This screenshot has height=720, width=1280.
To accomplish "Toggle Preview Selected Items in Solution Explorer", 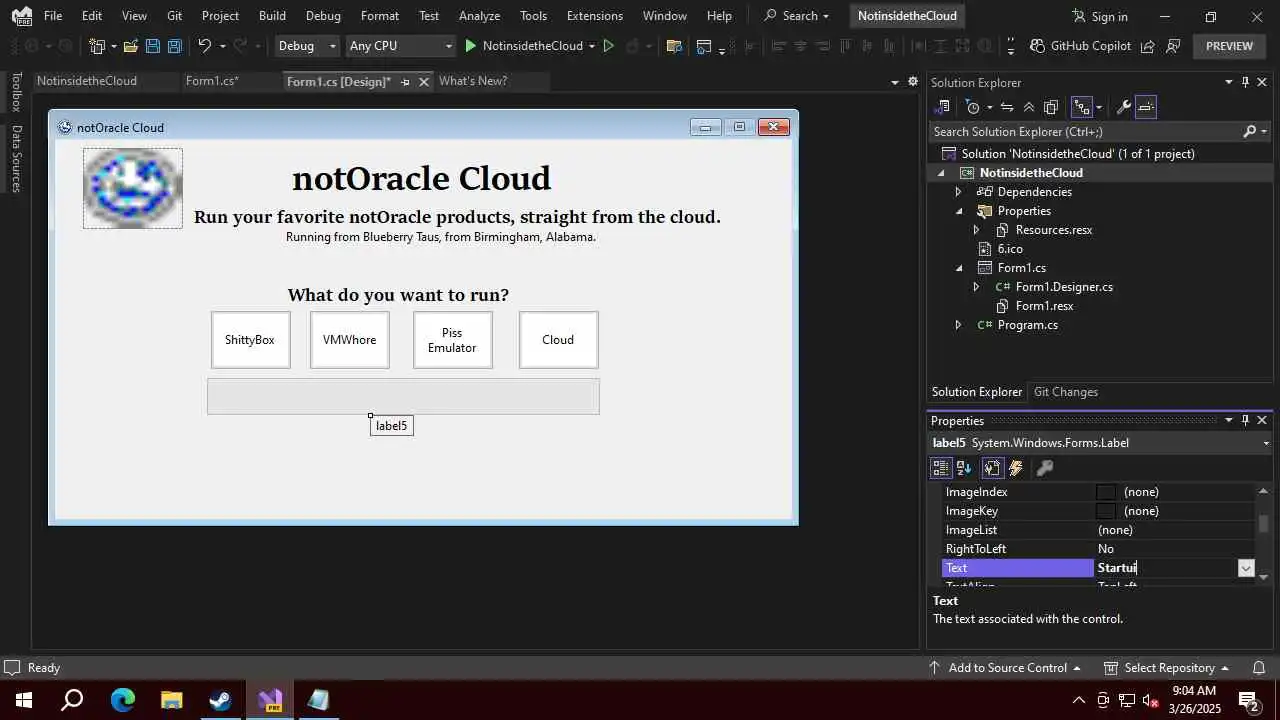I will (1146, 107).
